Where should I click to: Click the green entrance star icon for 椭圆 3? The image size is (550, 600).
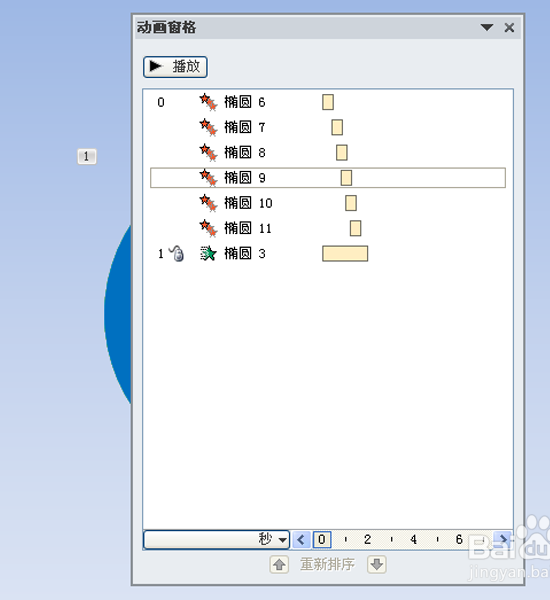tap(208, 254)
